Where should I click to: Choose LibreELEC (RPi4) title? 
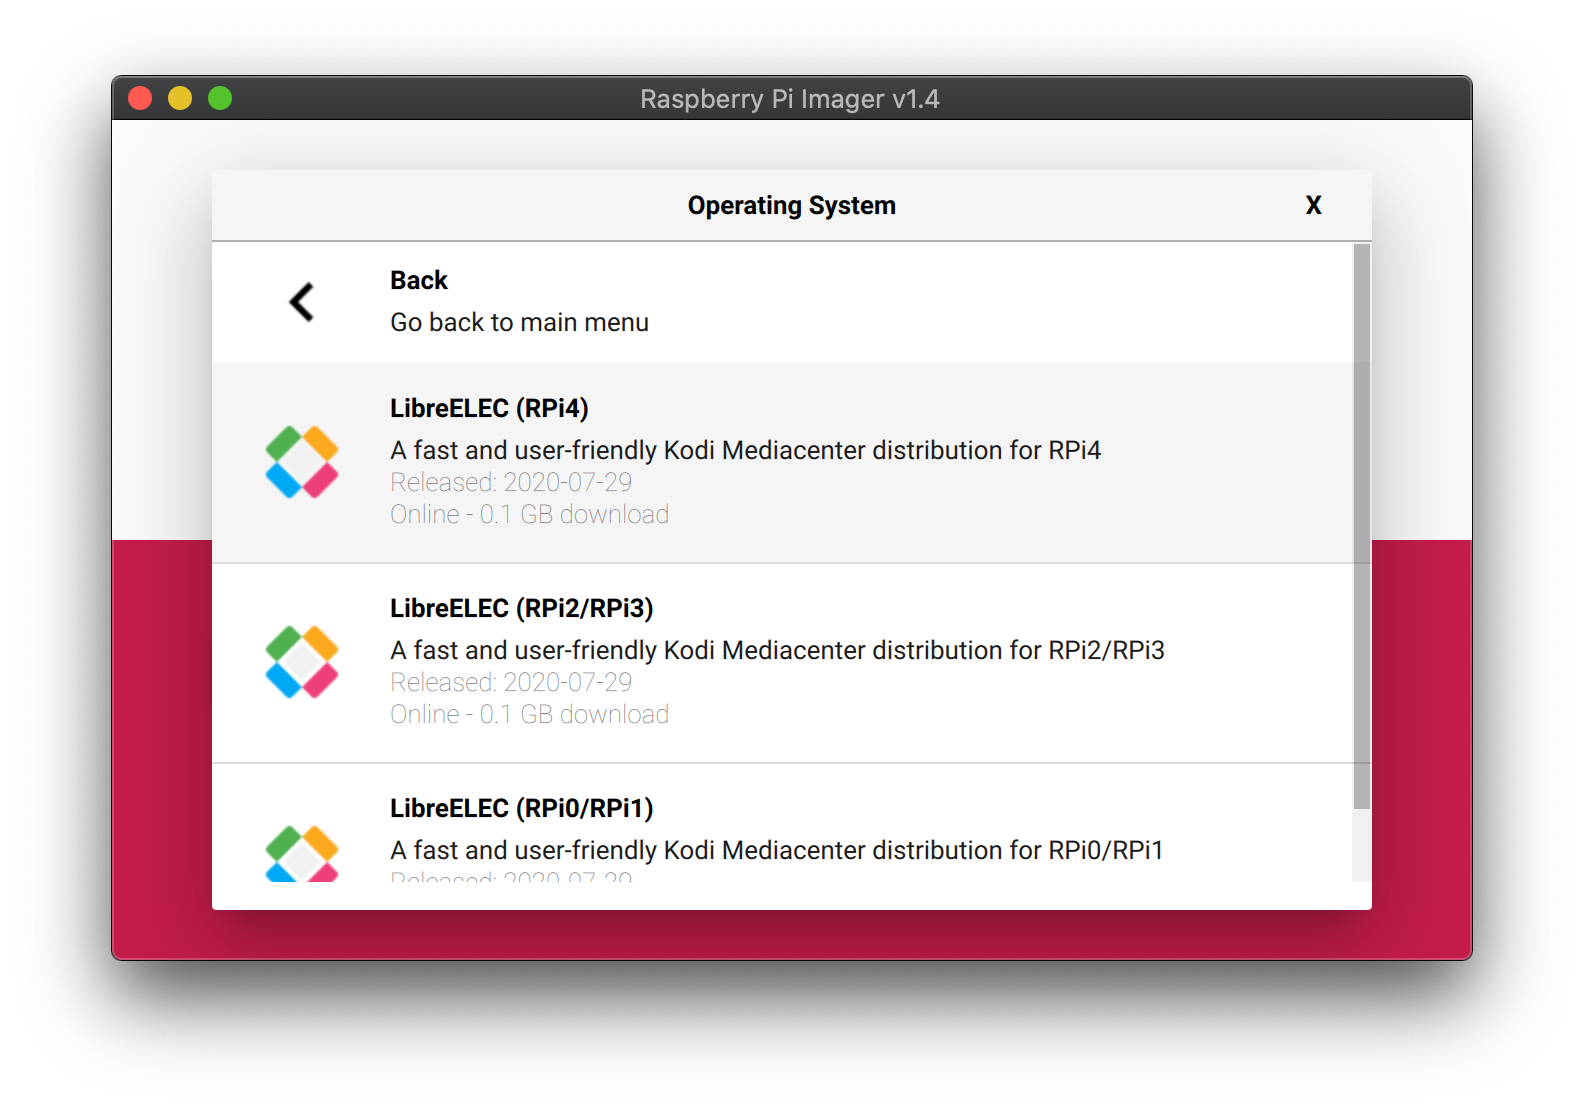point(489,408)
